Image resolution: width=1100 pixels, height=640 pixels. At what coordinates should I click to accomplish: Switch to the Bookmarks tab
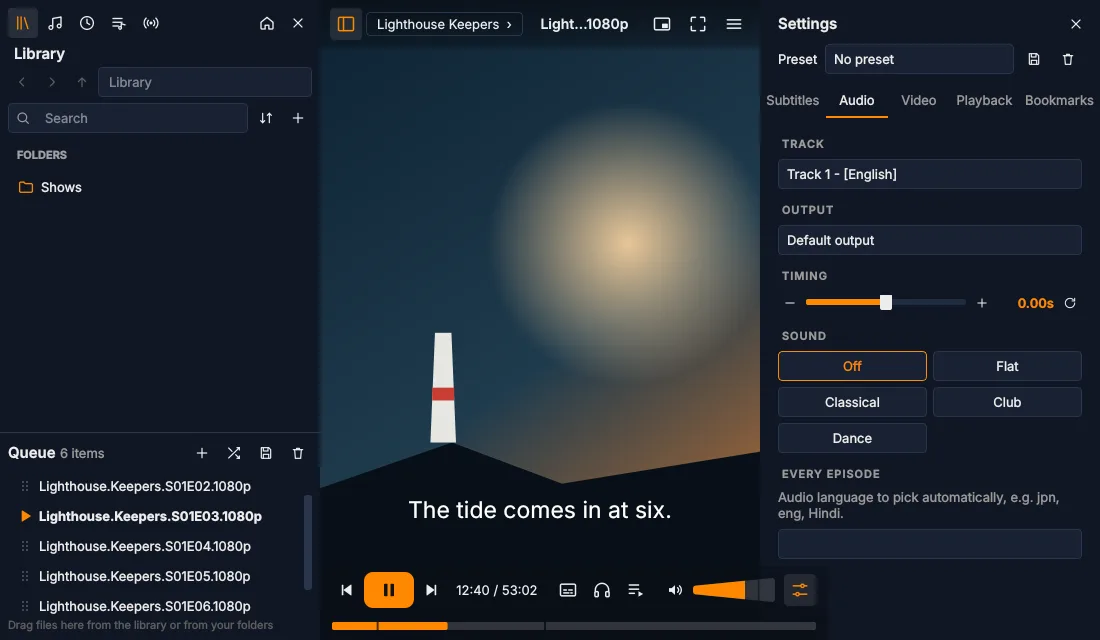tap(1059, 100)
